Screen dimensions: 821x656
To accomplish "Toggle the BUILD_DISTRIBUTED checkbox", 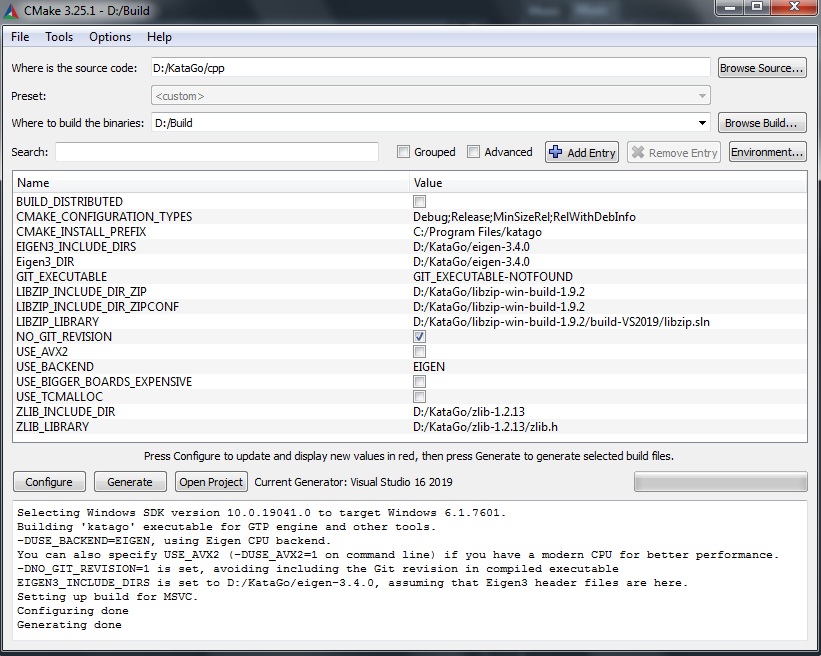I will click(x=419, y=202).
